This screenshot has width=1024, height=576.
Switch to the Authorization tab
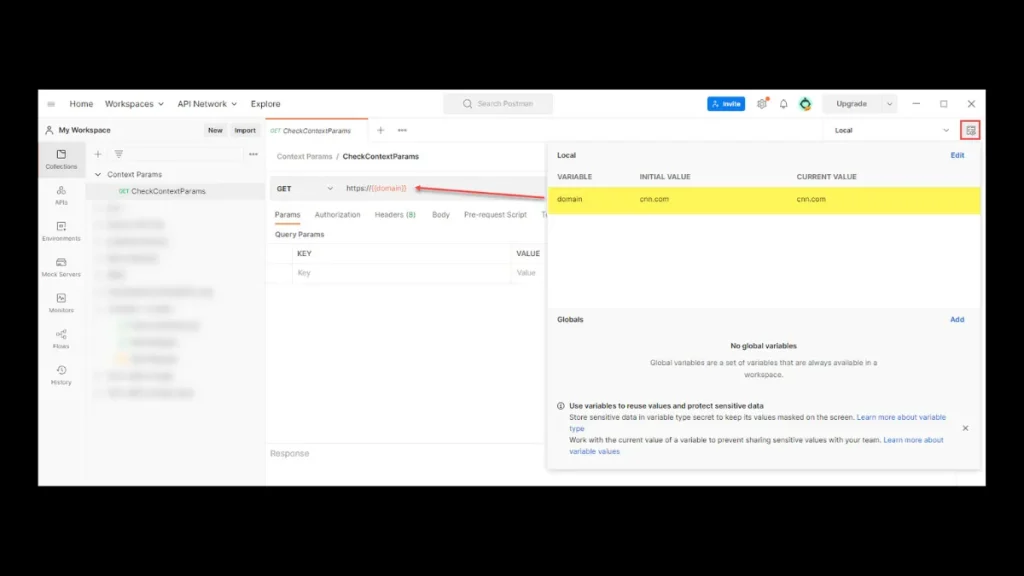point(337,214)
